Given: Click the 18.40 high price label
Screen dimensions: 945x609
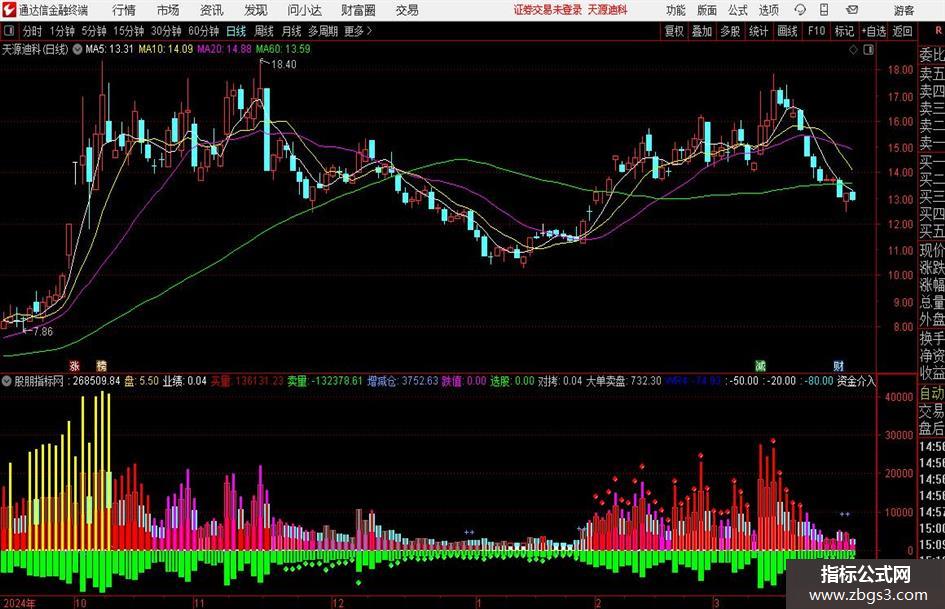Looking at the screenshot, I should [x=283, y=65].
